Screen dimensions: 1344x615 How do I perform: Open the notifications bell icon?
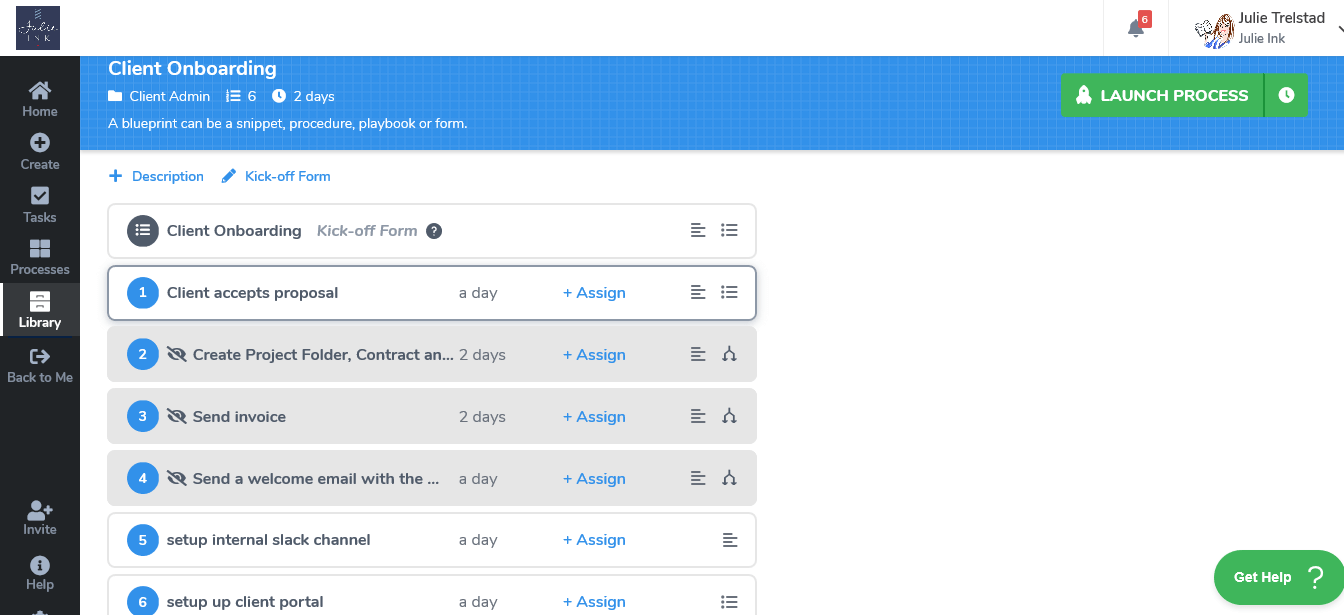[x=1136, y=28]
